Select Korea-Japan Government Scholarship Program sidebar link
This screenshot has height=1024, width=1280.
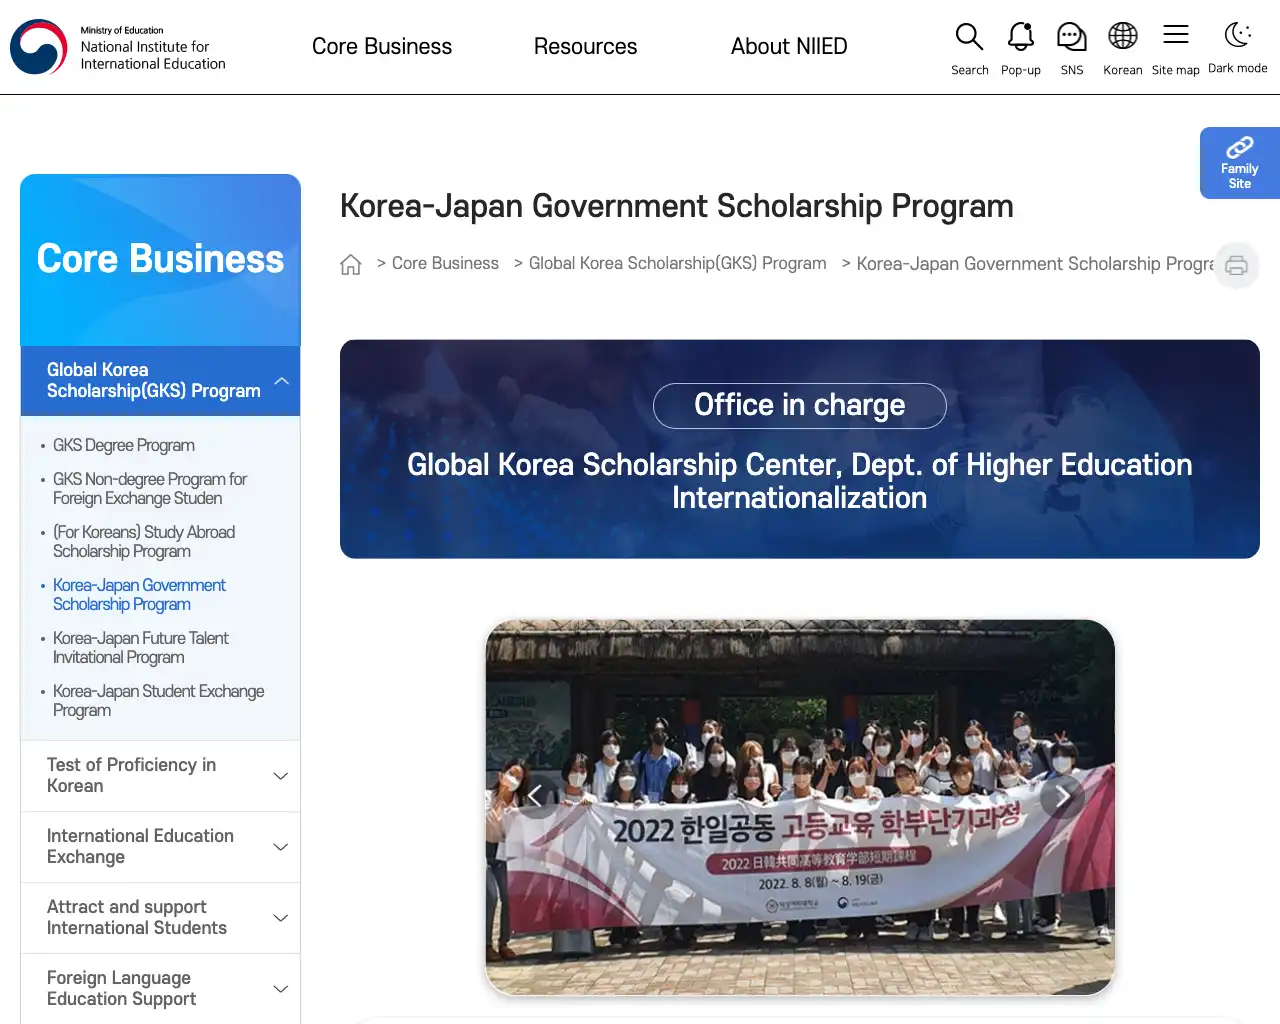139,595
